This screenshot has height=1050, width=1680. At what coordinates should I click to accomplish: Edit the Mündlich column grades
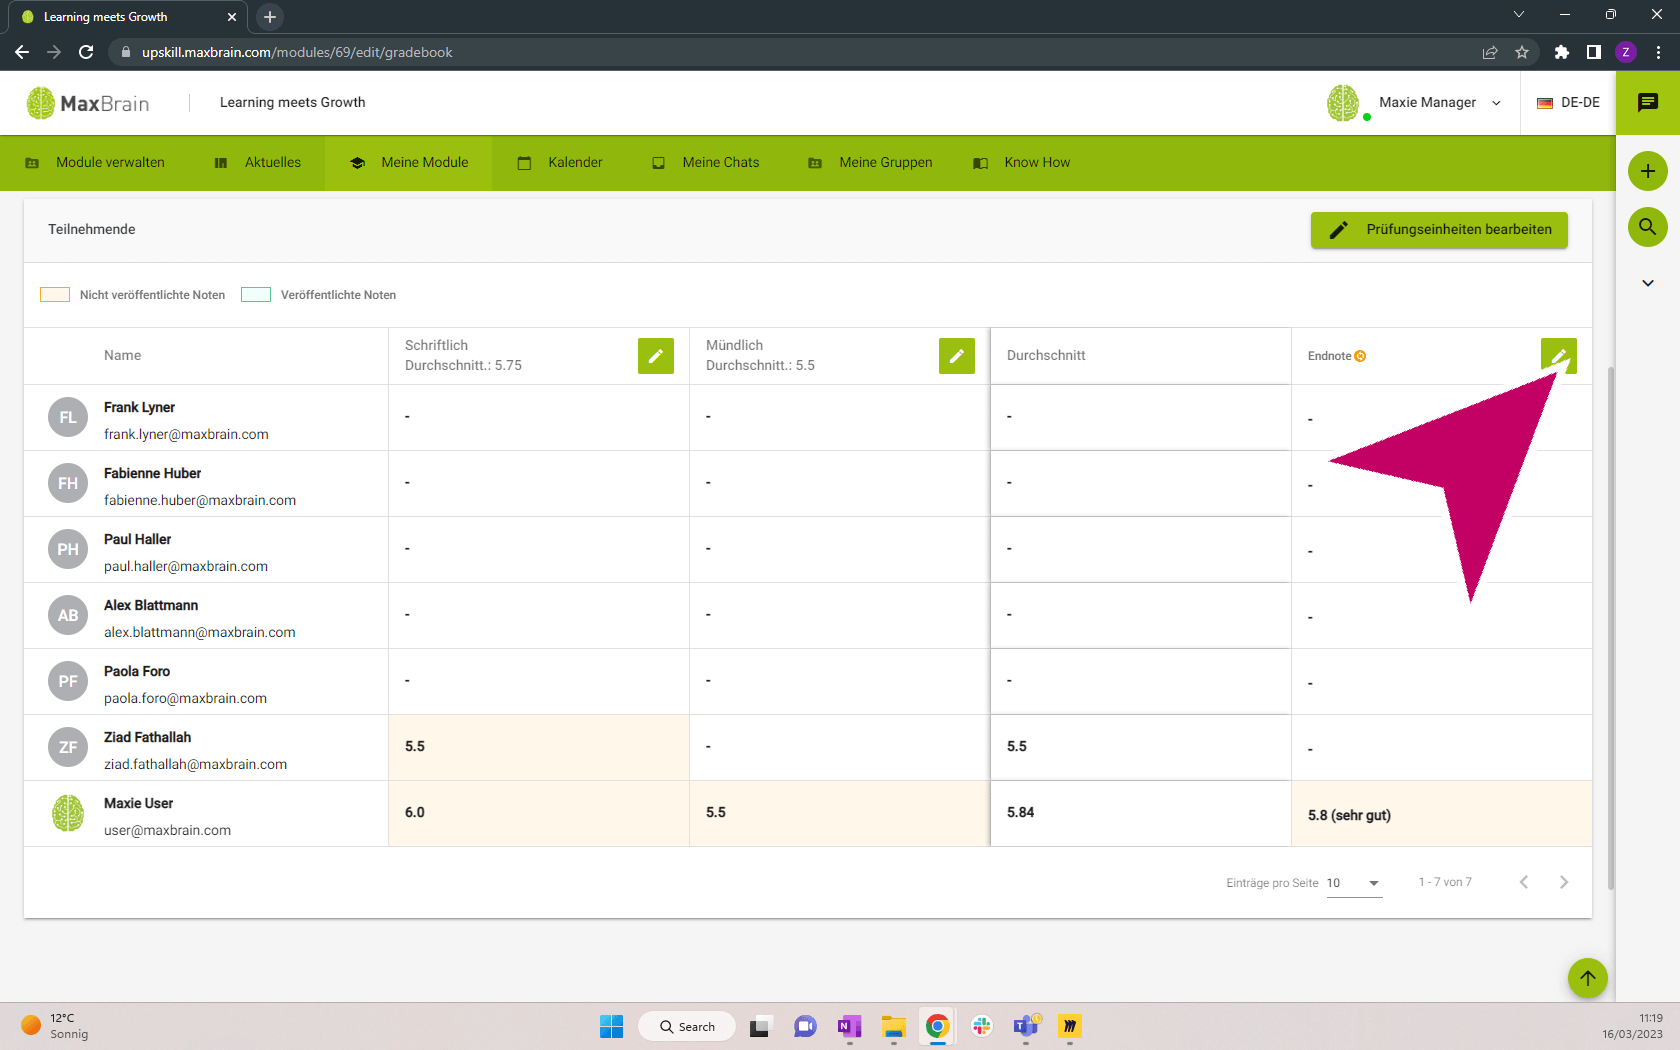pos(957,356)
